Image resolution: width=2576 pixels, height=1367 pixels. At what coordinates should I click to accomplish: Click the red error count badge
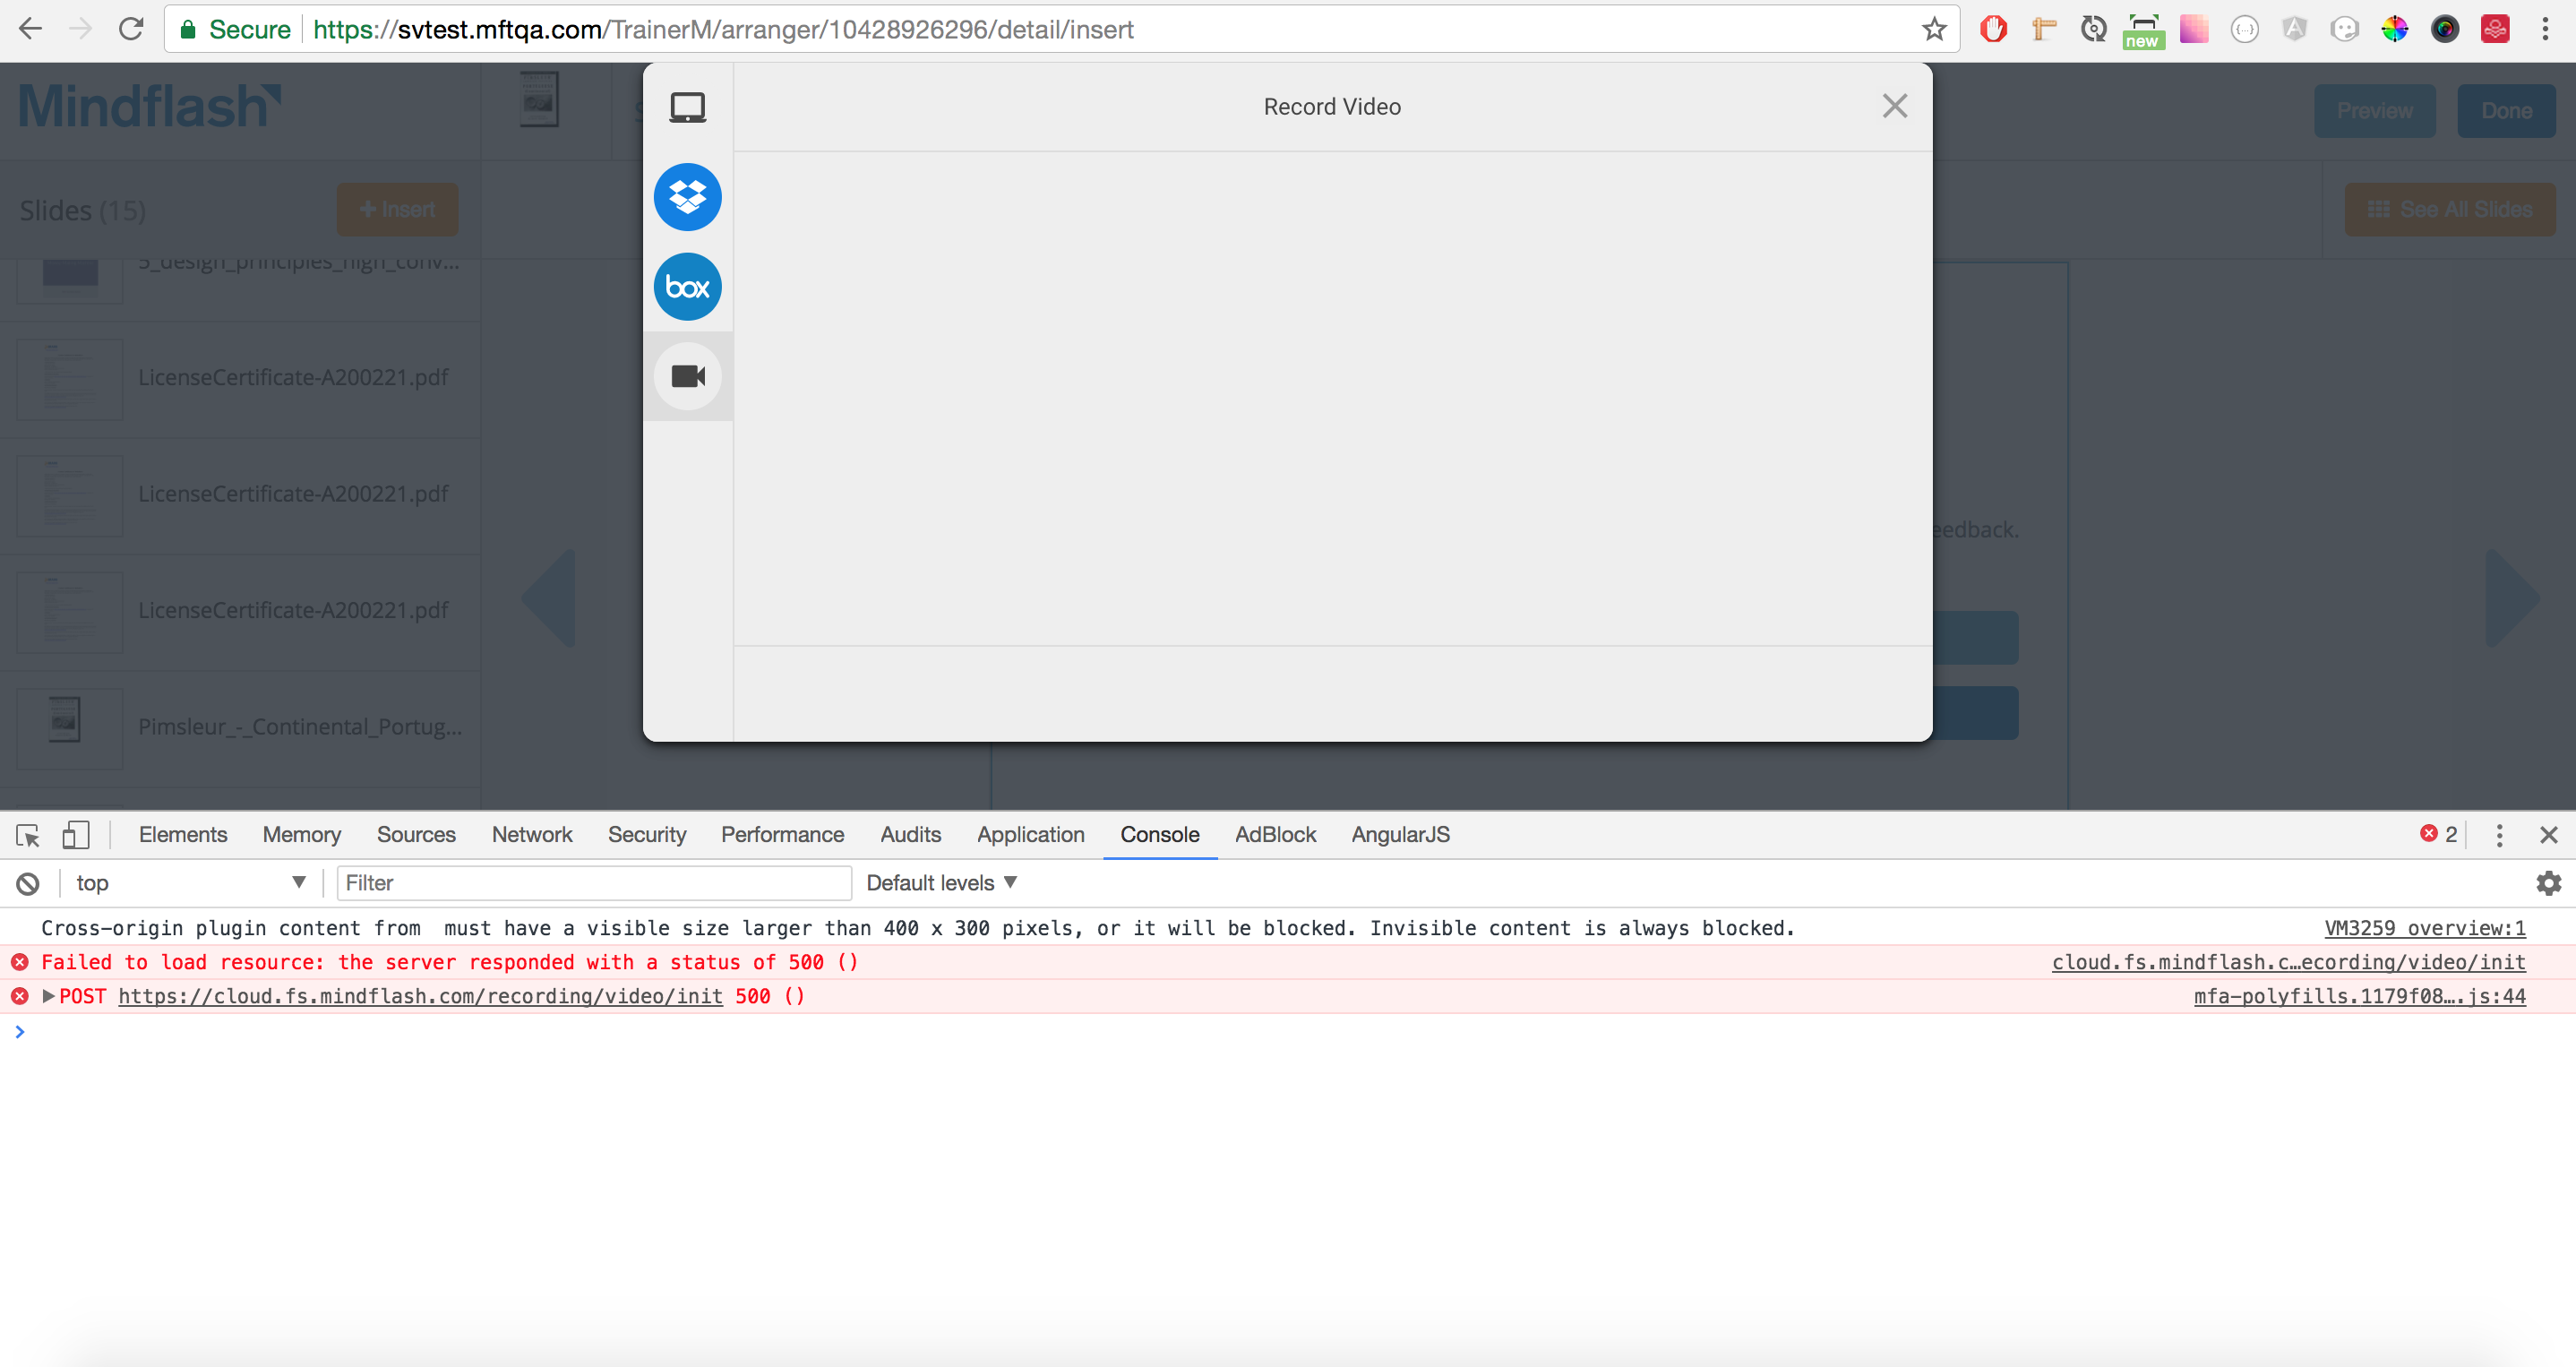(x=2438, y=834)
